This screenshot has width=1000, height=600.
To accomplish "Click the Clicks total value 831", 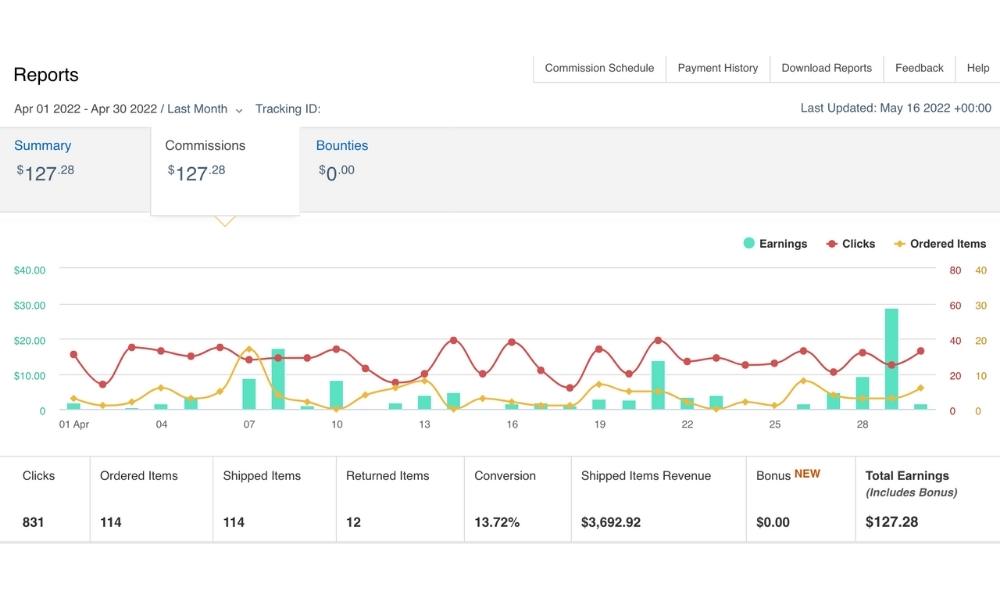I will pos(33,522).
